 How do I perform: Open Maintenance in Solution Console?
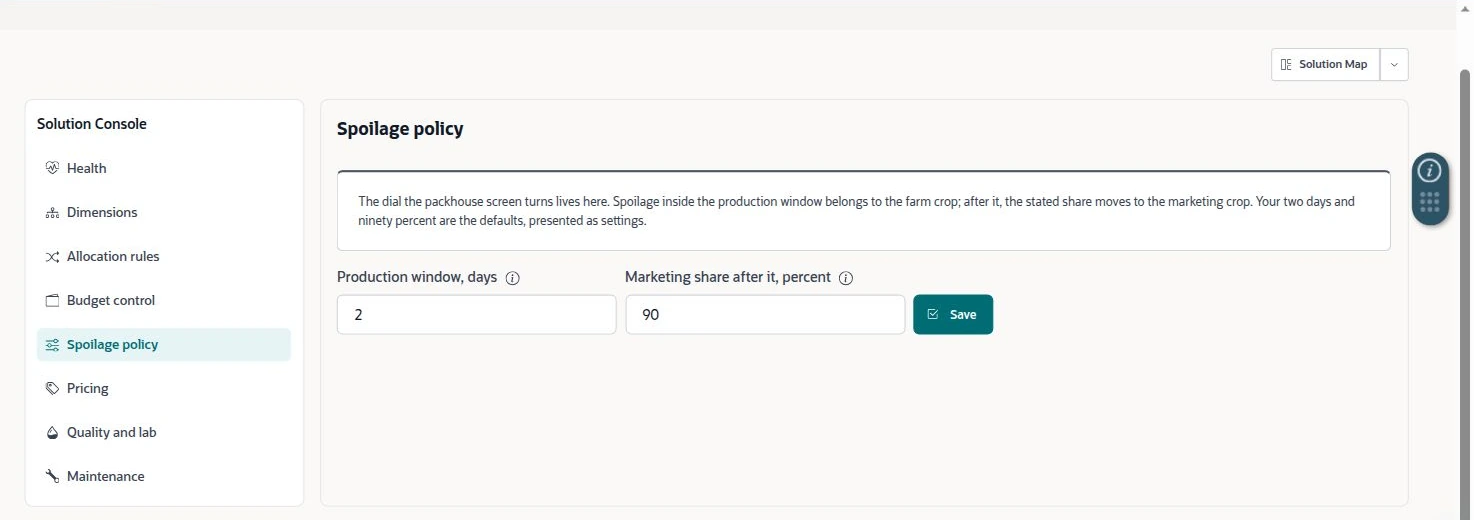click(164, 476)
